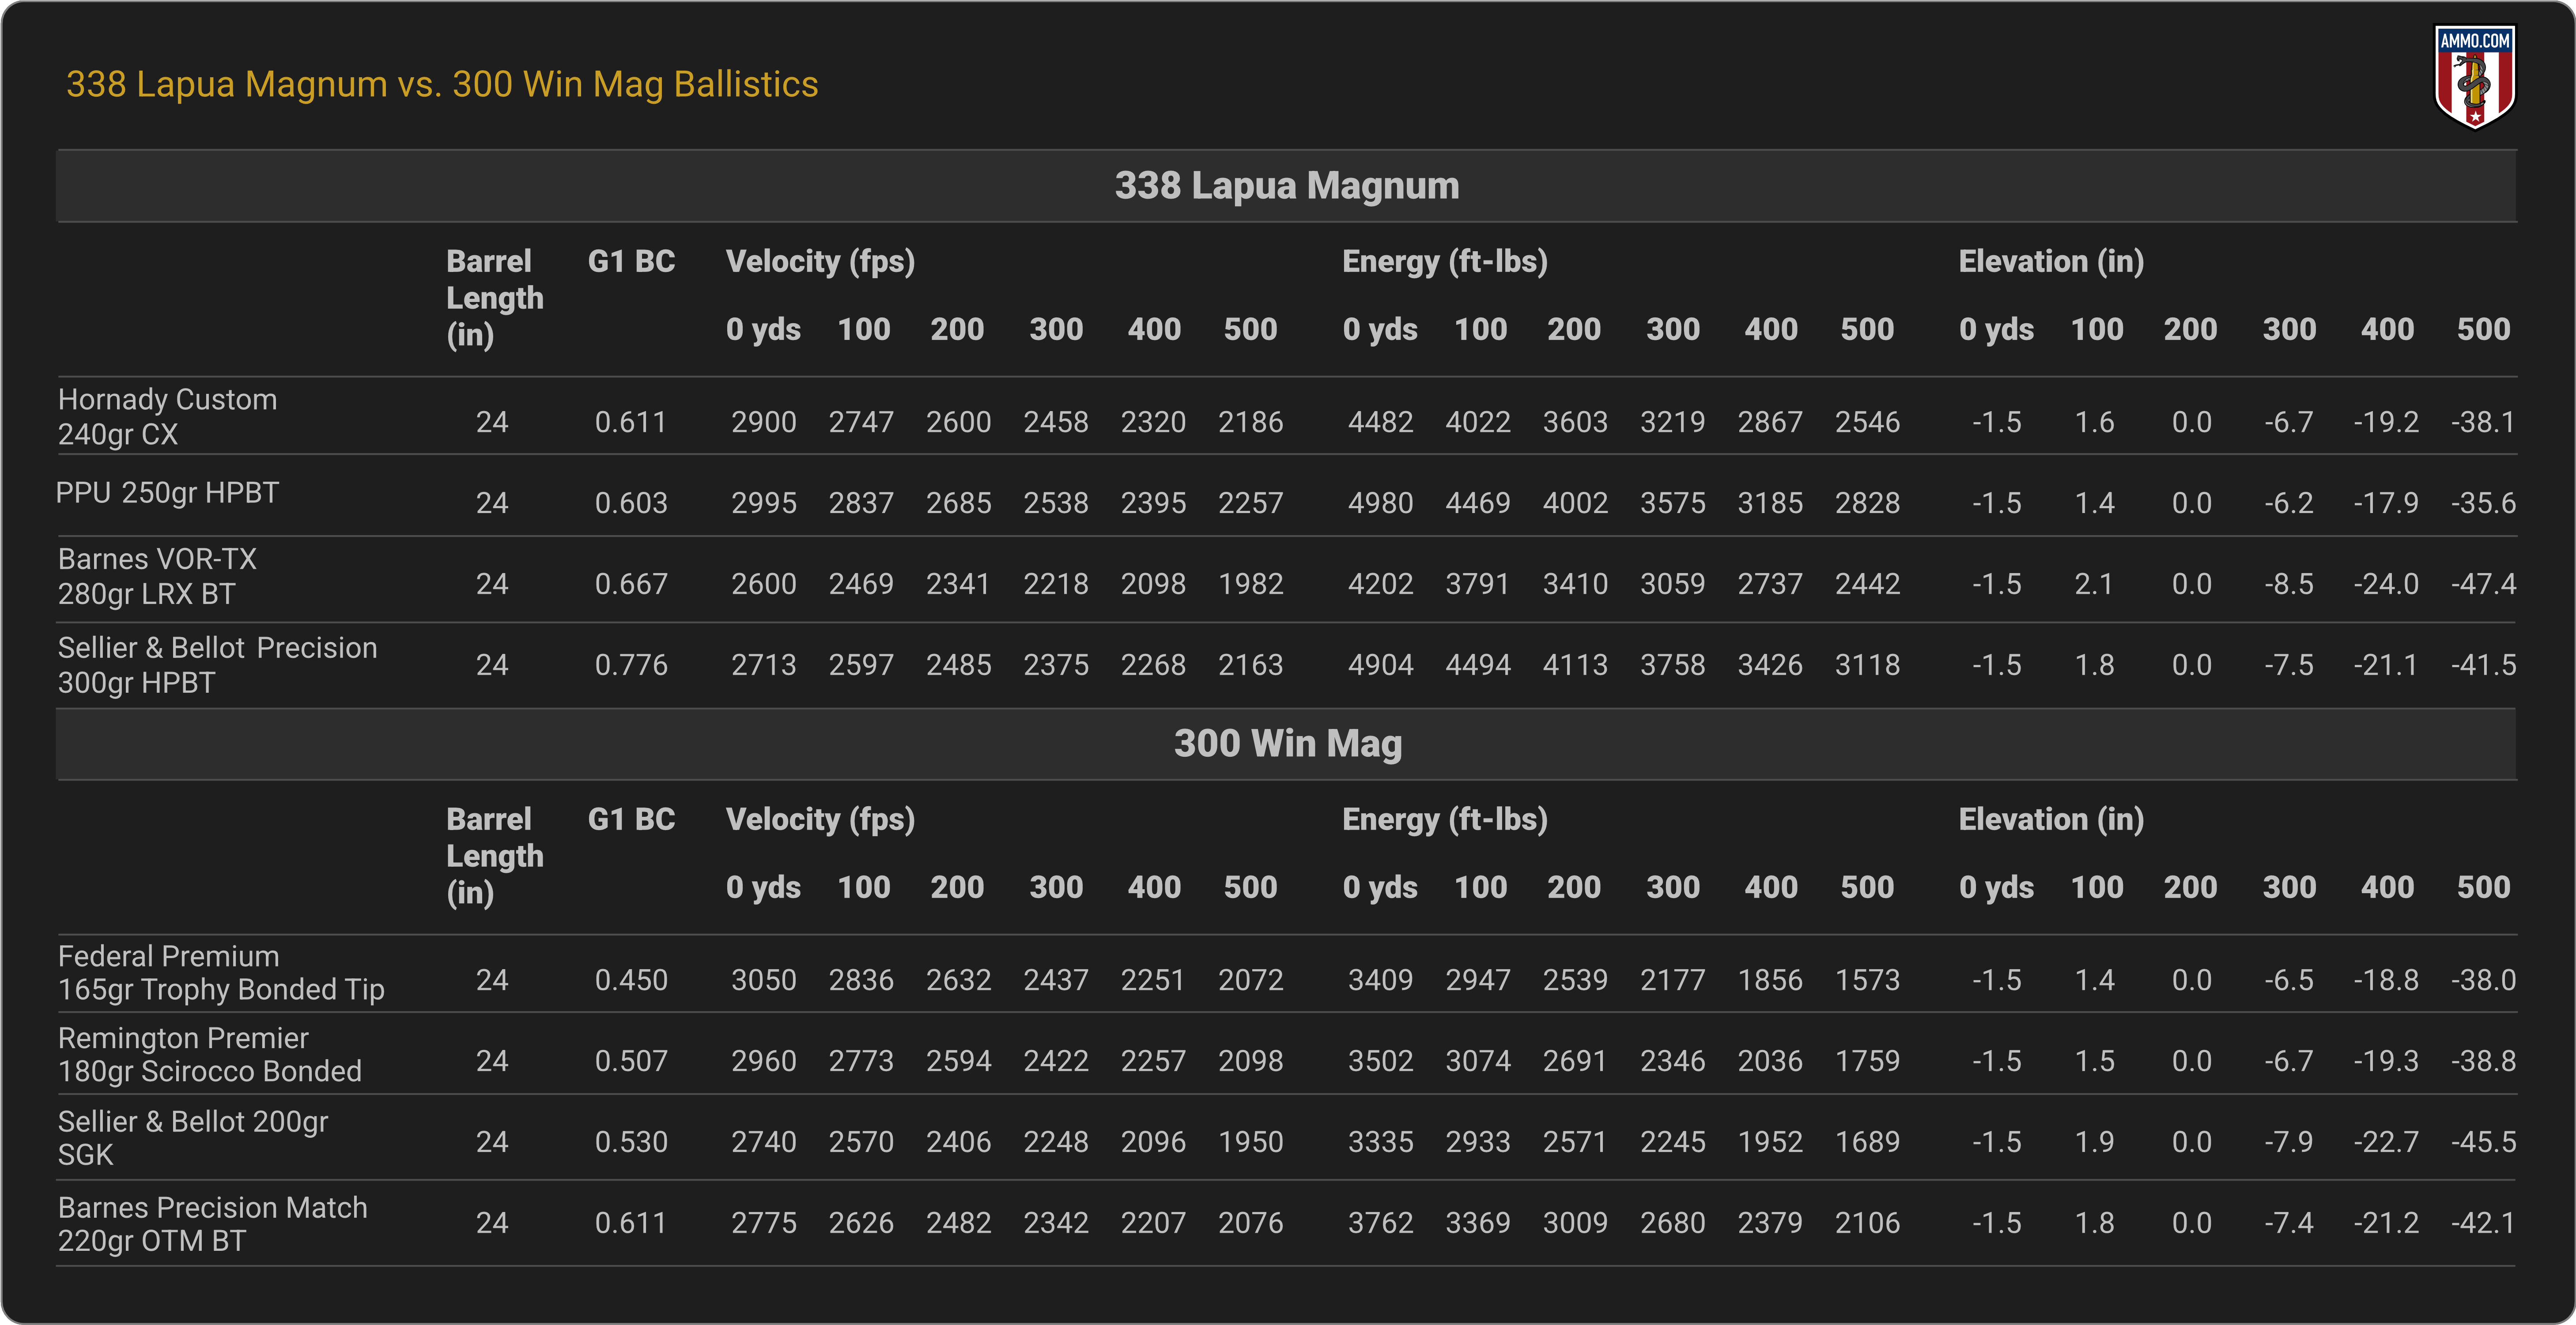Image resolution: width=2576 pixels, height=1325 pixels.
Task: Click Hornady 500-yard elevation -38.1
Action: coord(2484,422)
